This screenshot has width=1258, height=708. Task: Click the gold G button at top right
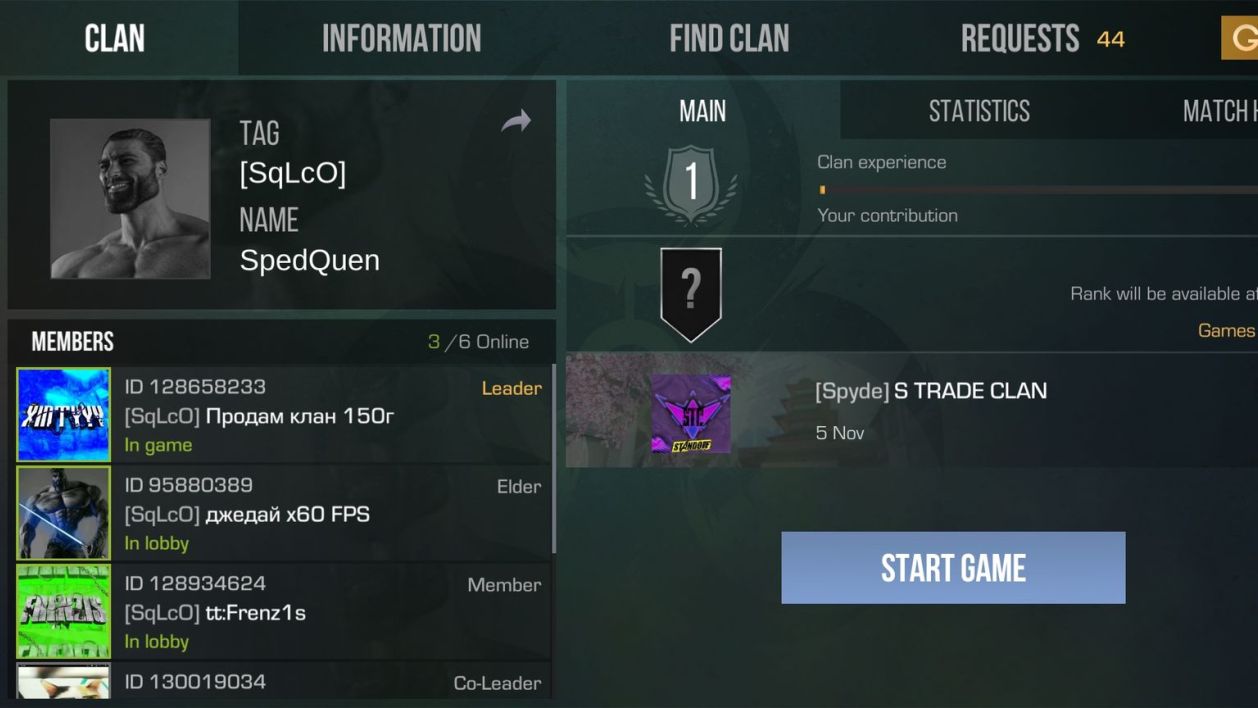pos(1240,38)
